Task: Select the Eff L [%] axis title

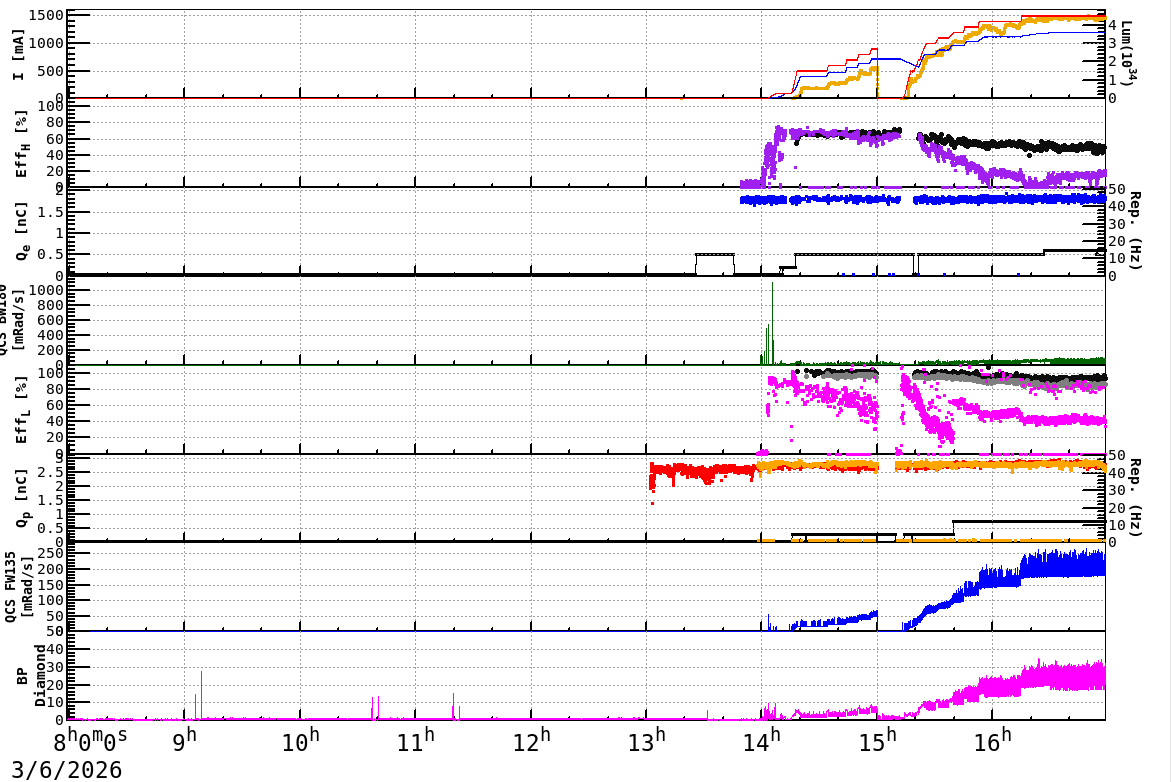Action: pyautogui.click(x=22, y=410)
